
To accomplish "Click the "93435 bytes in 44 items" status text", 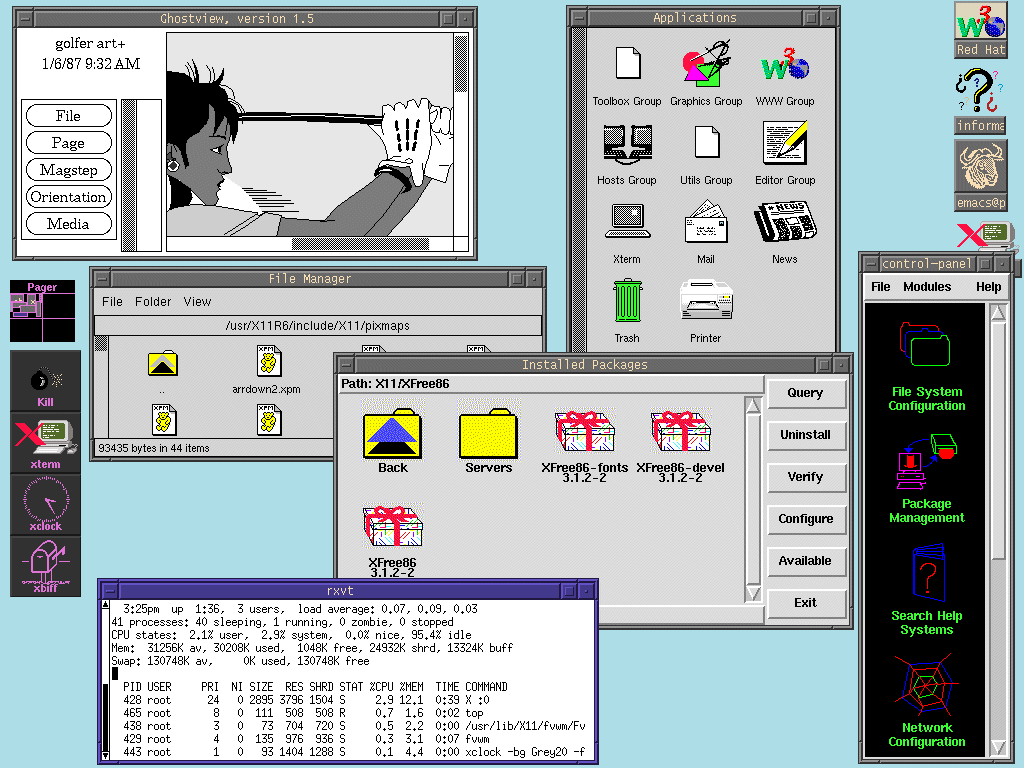I will (x=154, y=448).
